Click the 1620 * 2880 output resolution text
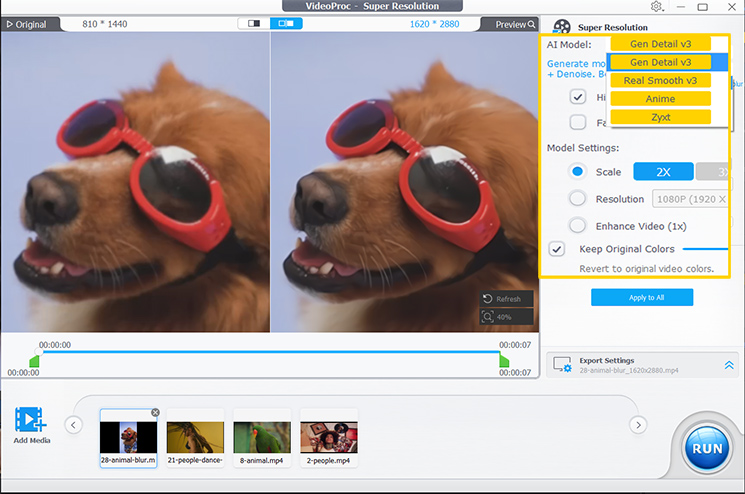 pos(434,24)
